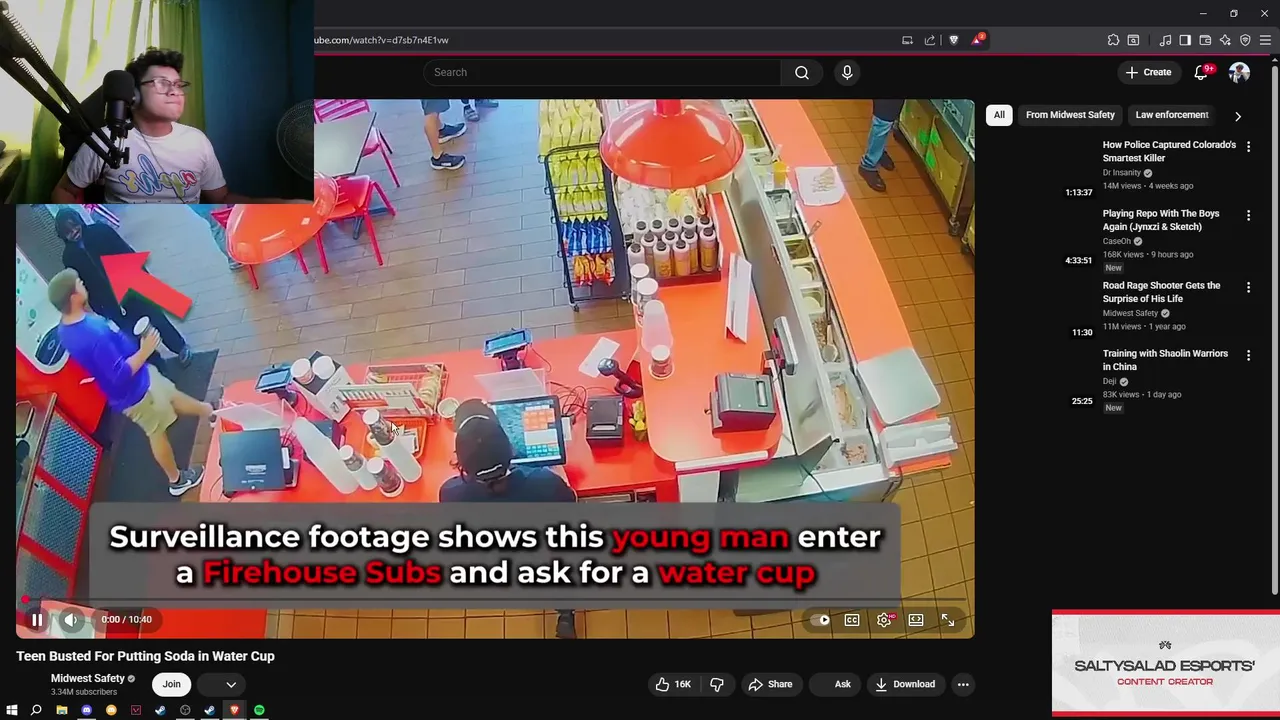Open the player settings gear

tap(884, 620)
